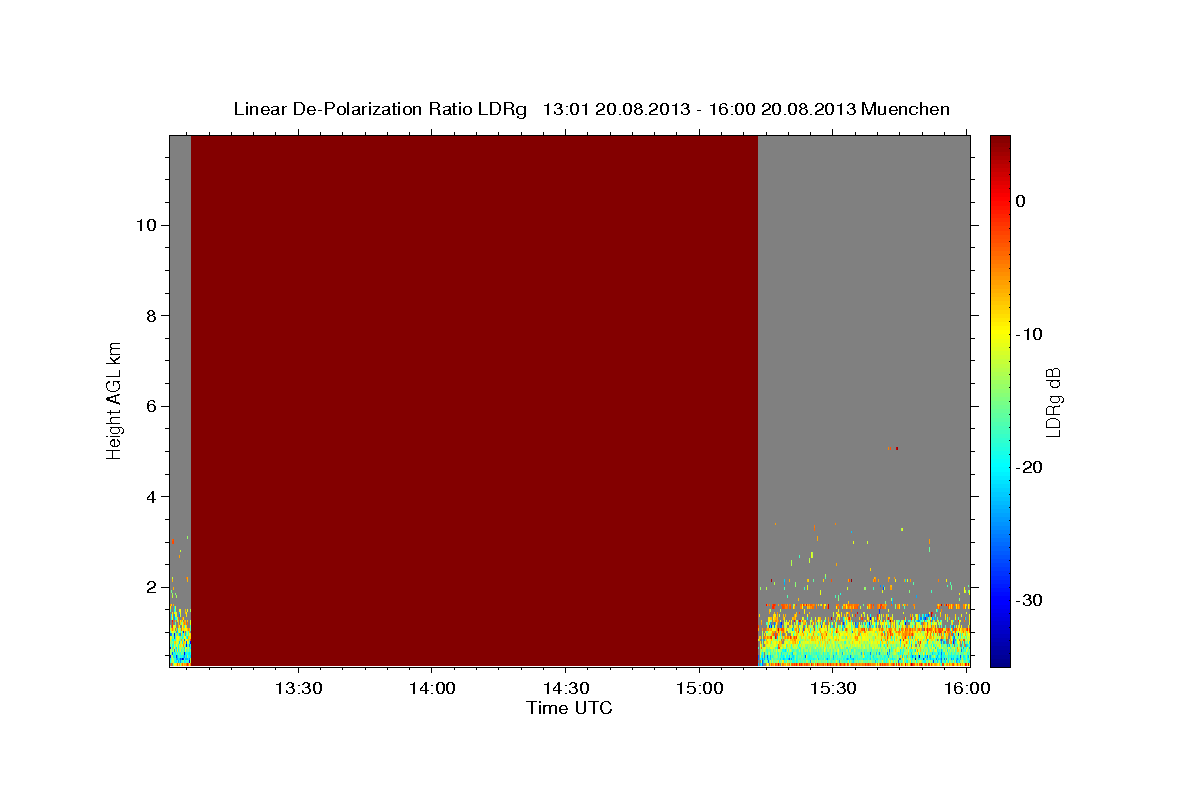Click the 'Time UTC' axis label

(569, 708)
